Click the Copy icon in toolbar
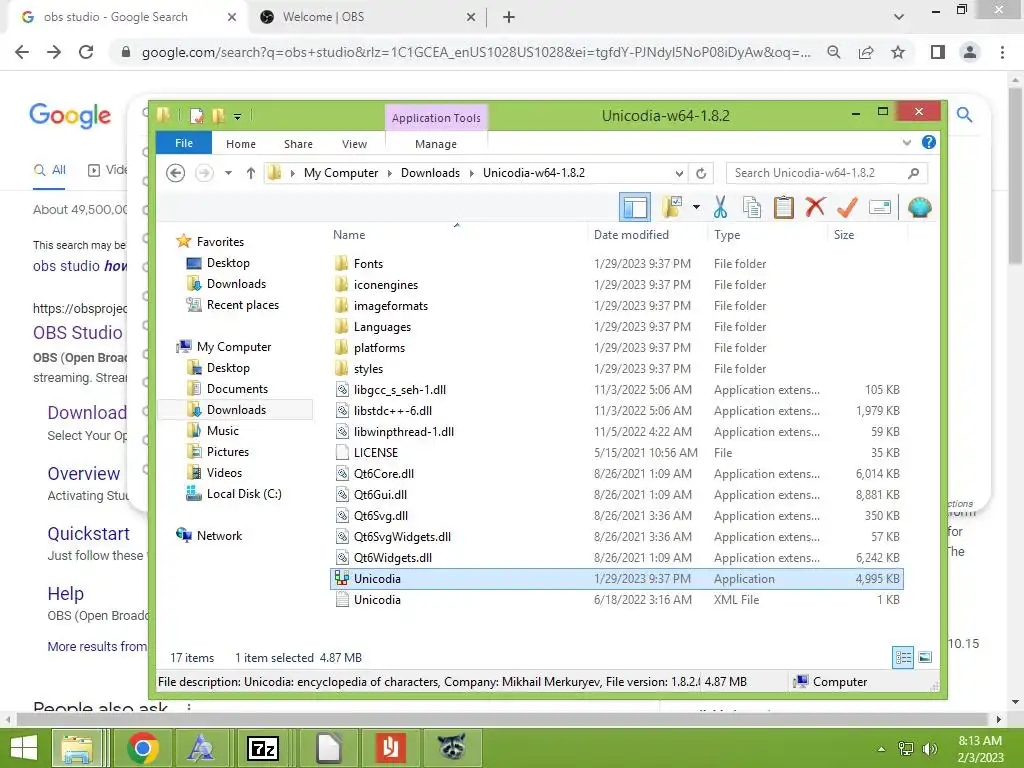 pos(752,208)
